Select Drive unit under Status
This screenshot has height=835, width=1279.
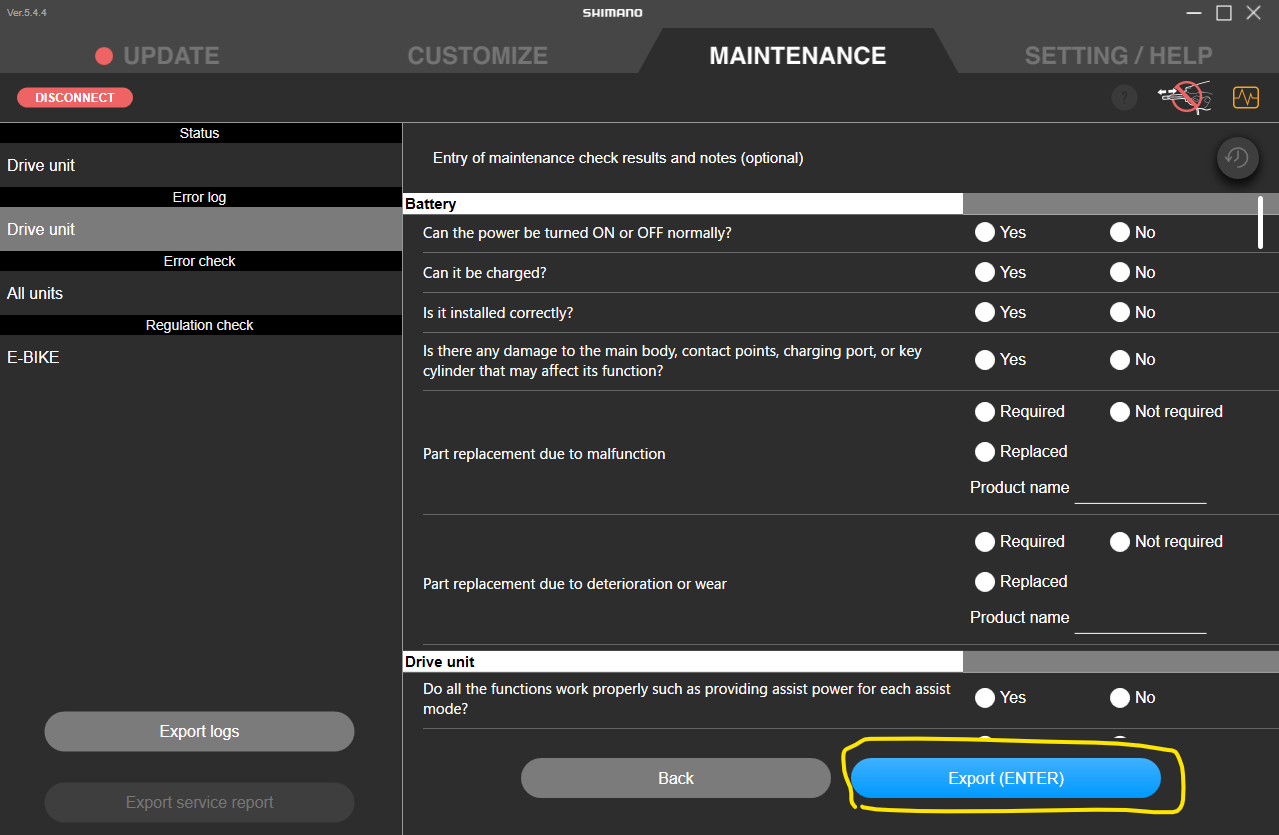200,165
